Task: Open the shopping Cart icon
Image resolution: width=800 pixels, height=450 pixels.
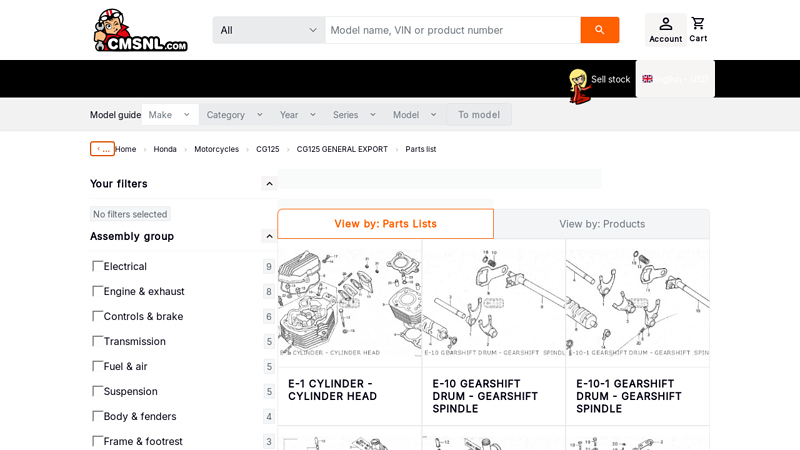Action: pos(698,30)
